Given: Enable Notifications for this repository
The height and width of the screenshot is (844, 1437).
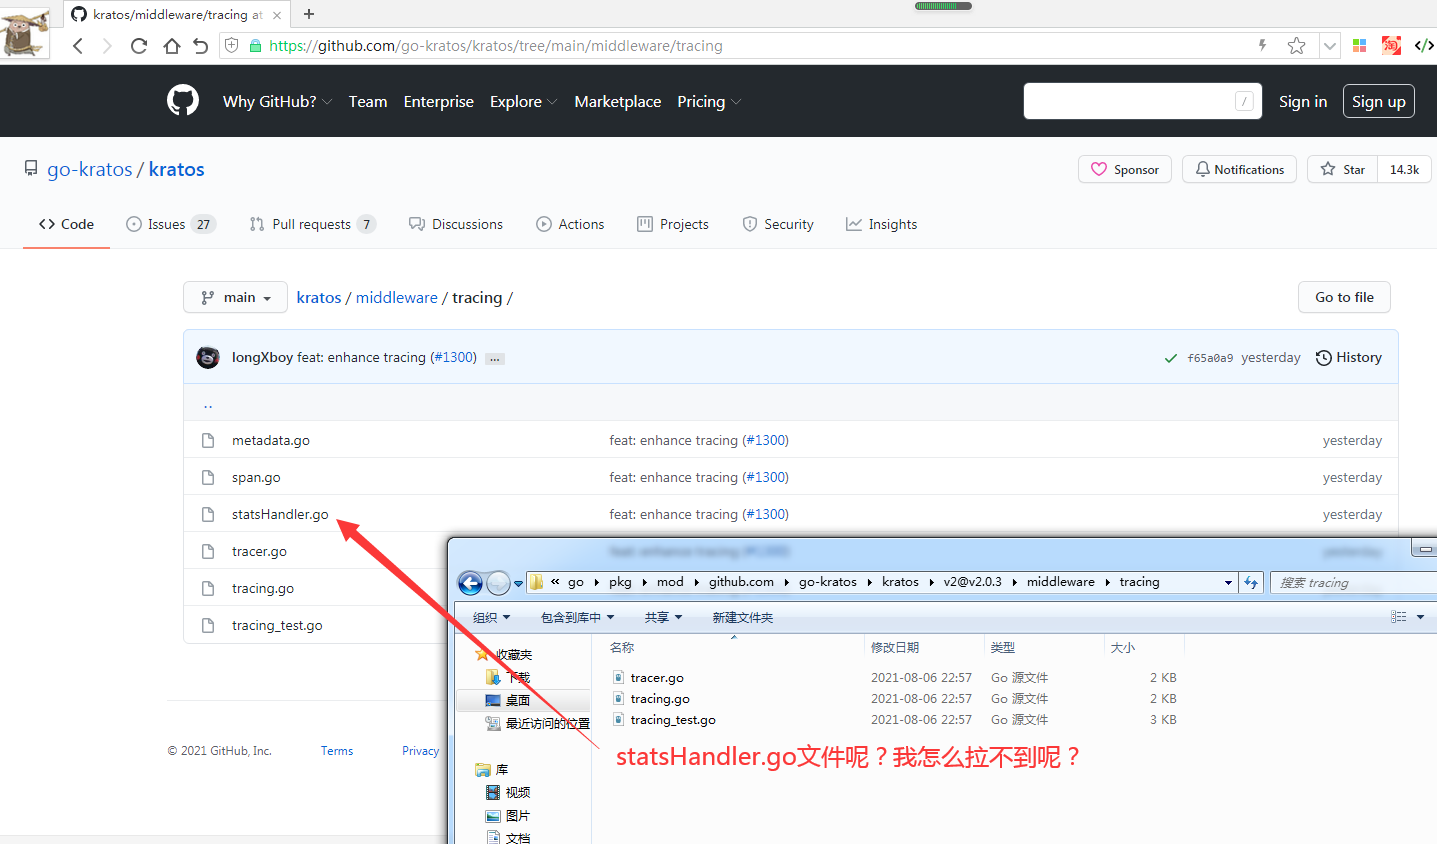Looking at the screenshot, I should click(x=1239, y=169).
